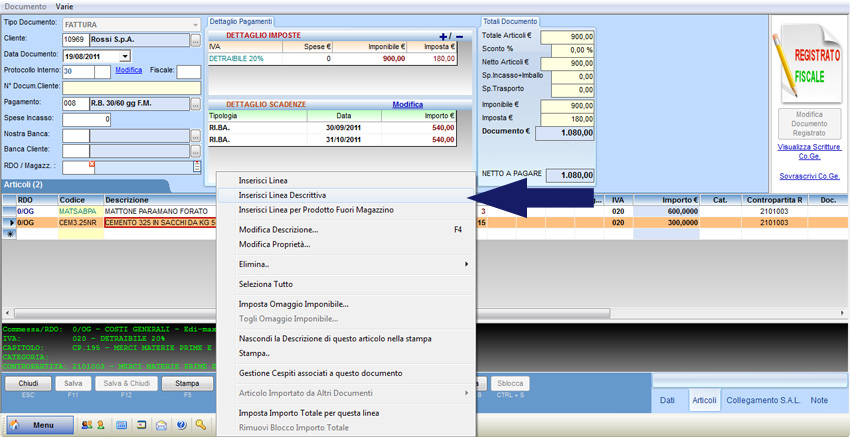Click the N° Docum.Cliente input field
The width and height of the screenshot is (850, 437).
[131, 87]
